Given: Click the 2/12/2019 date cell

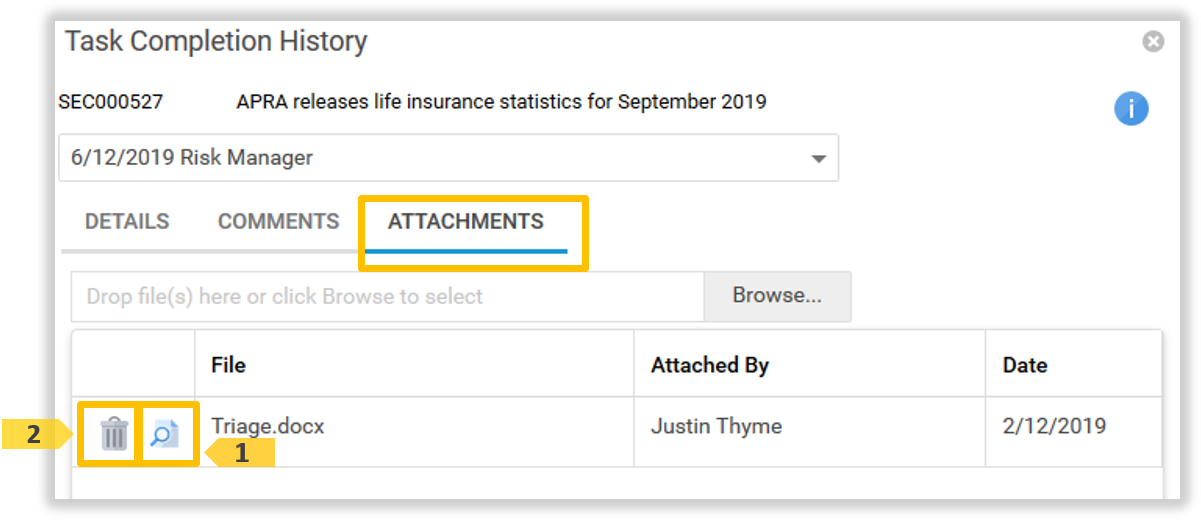Looking at the screenshot, I should (x=1054, y=427).
